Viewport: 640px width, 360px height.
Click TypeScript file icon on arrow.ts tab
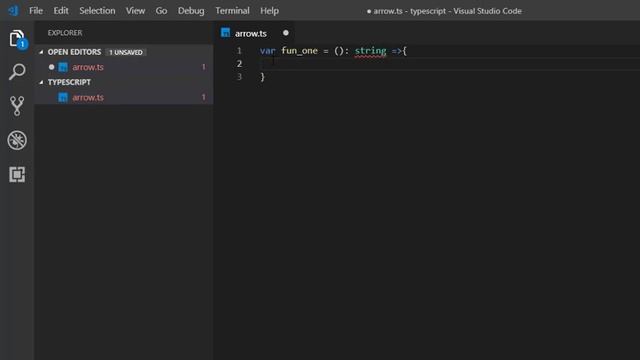(x=225, y=33)
